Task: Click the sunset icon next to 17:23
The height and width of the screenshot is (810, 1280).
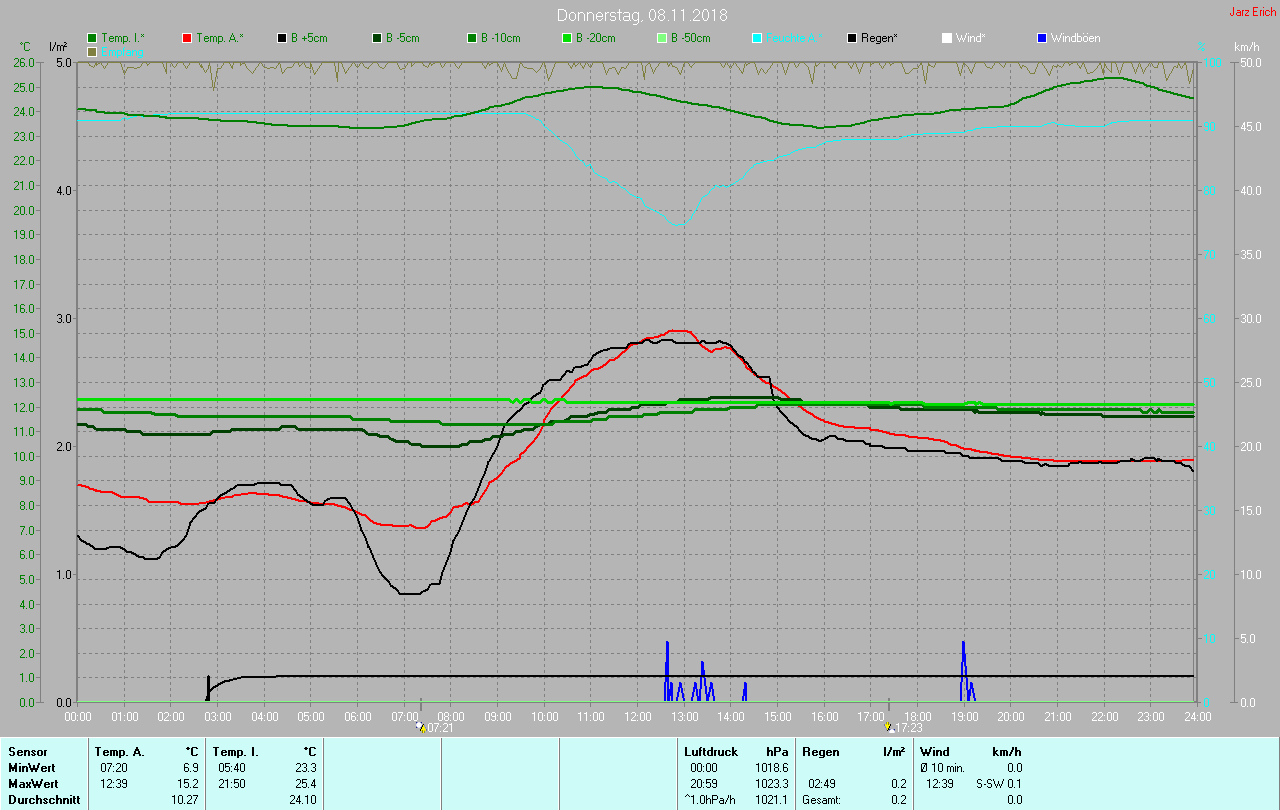Action: coord(889,727)
